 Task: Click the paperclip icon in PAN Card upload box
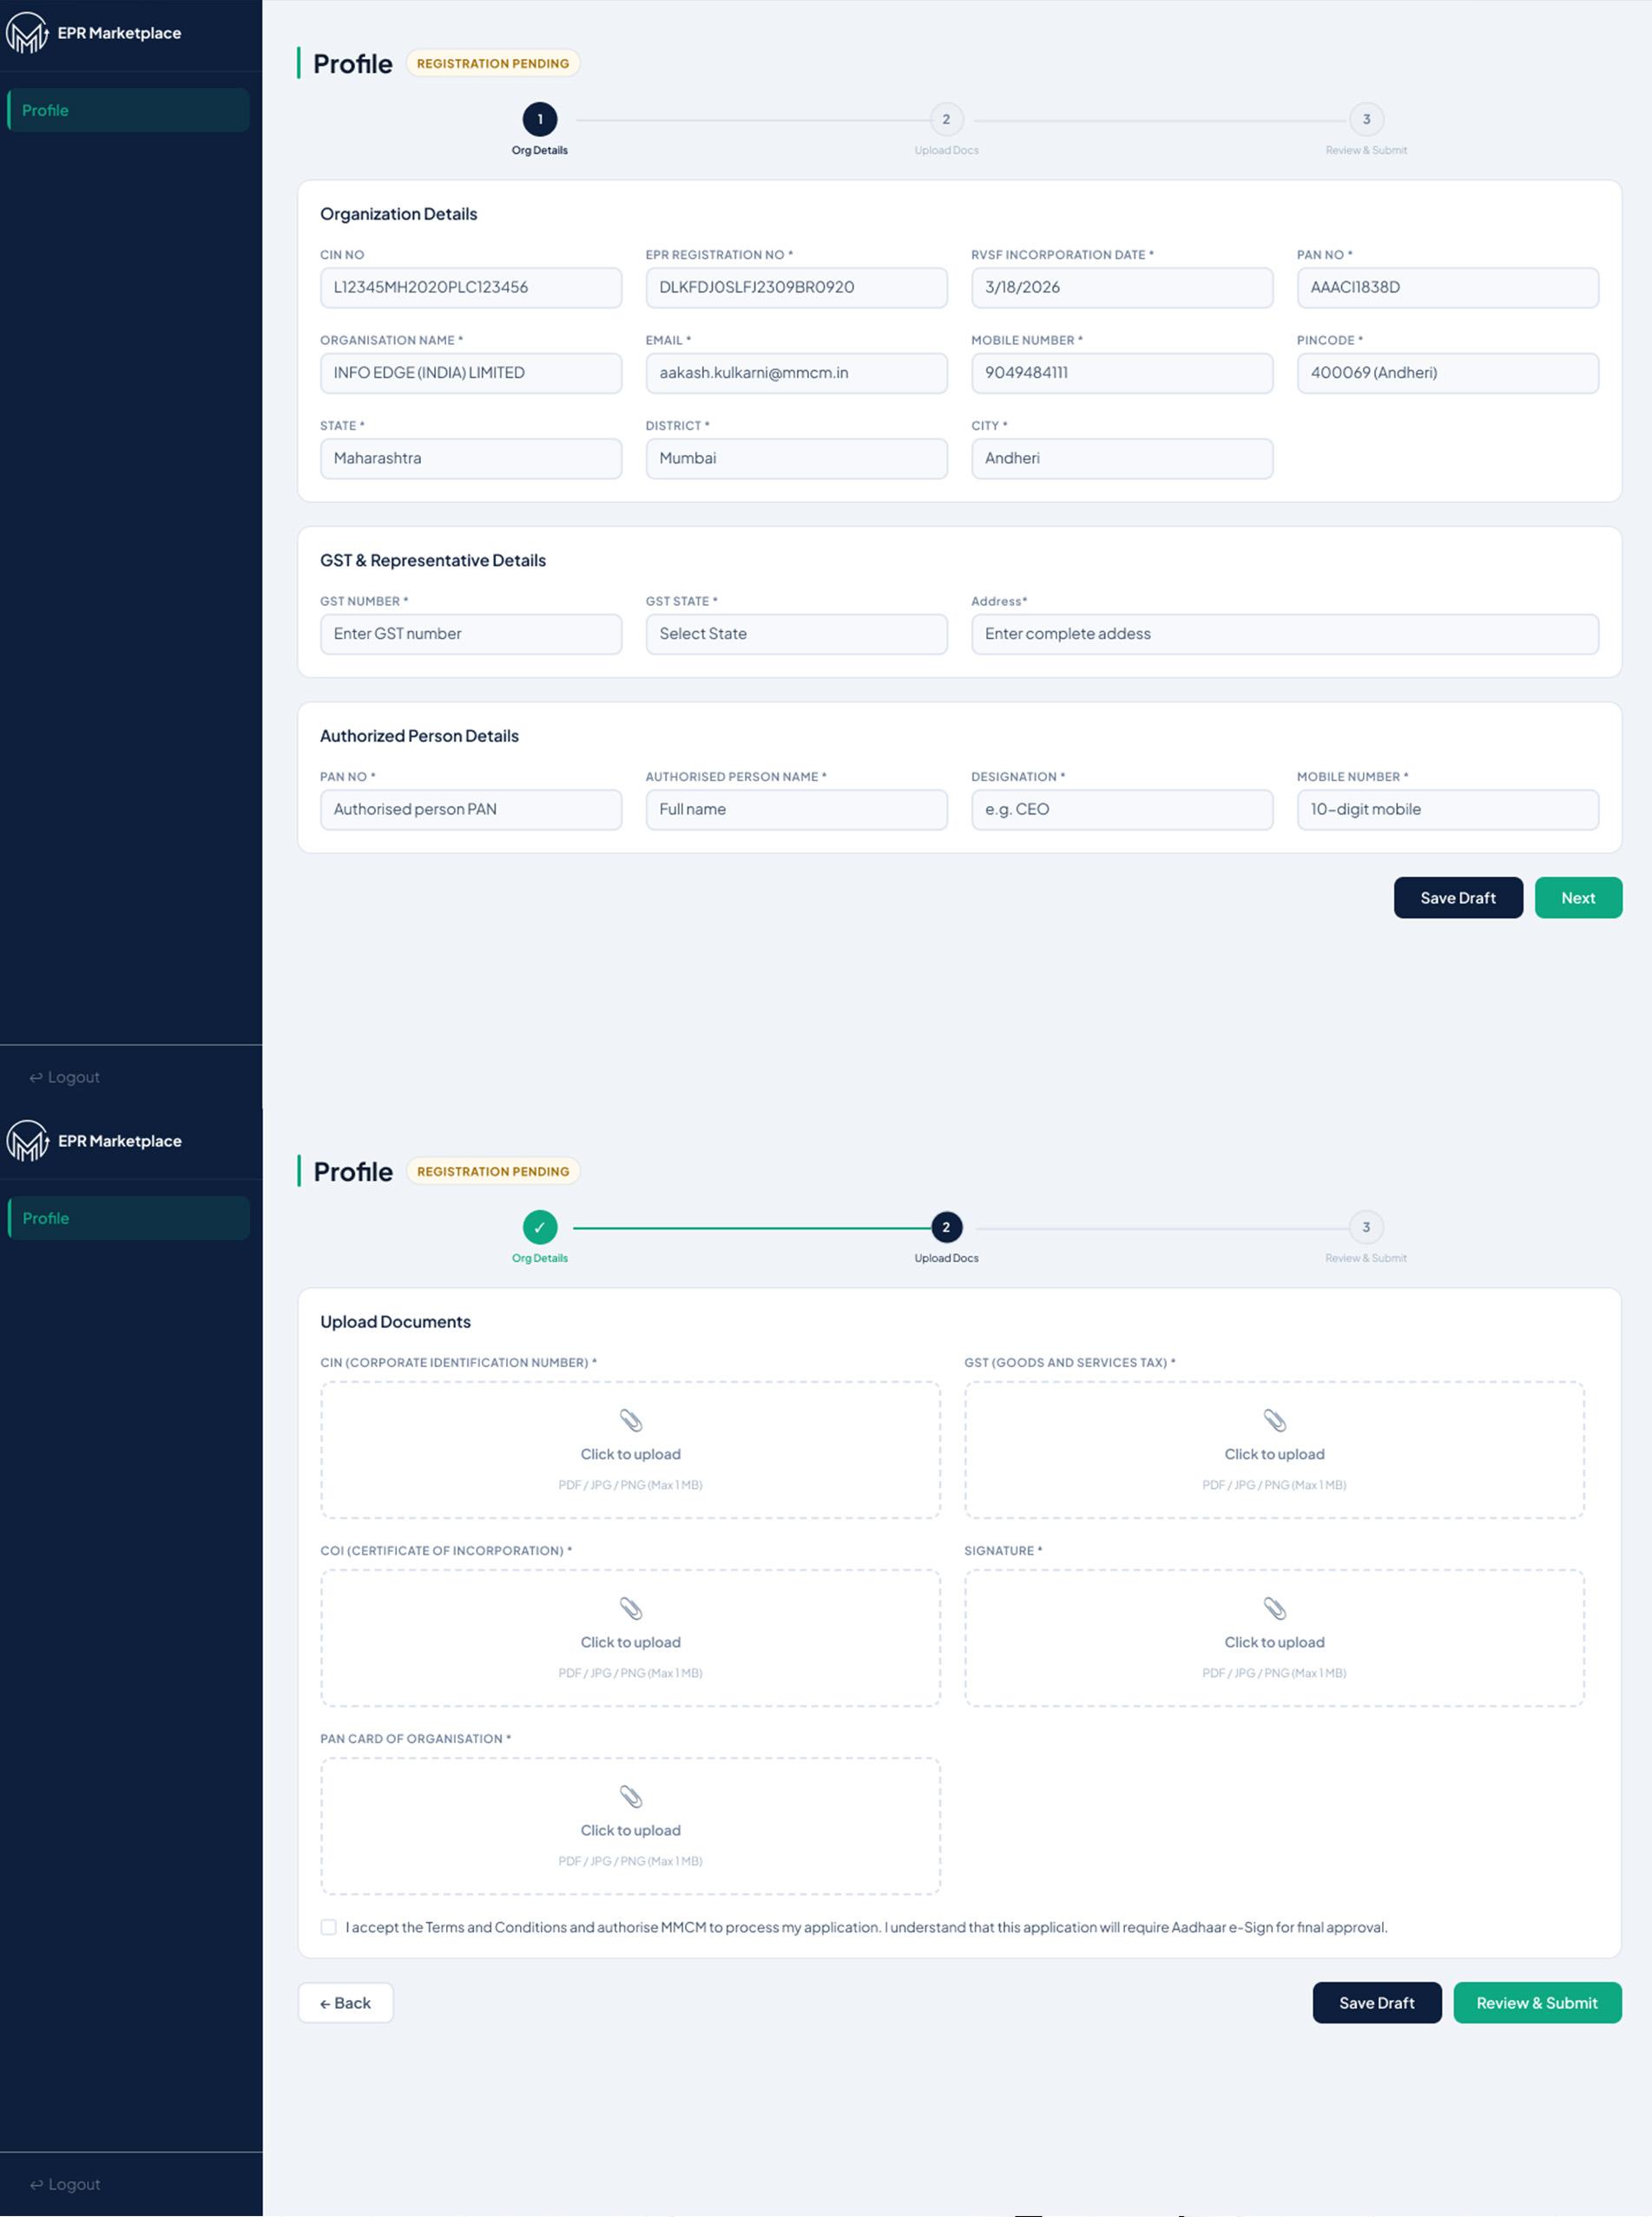pos(630,1796)
